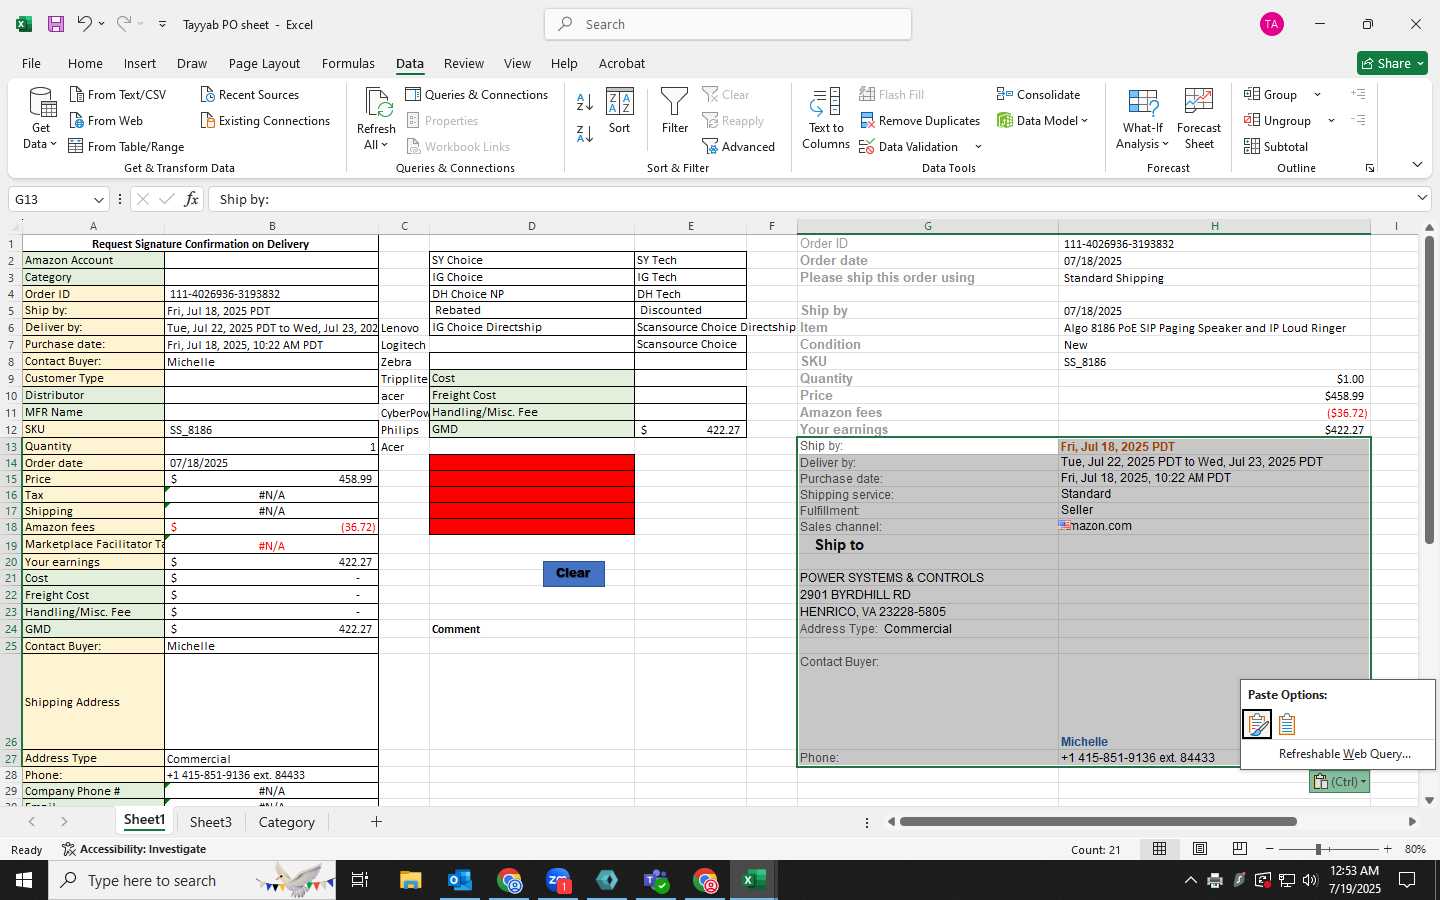The image size is (1440, 900).
Task: Click Remove Duplicates
Action: [919, 120]
